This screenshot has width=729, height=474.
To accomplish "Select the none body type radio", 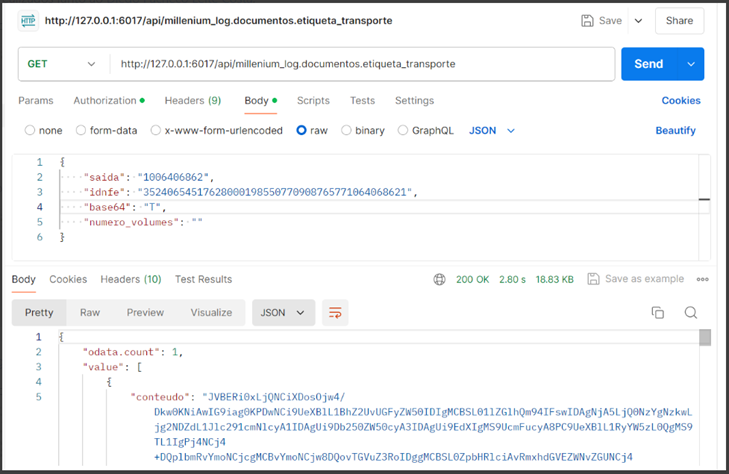I will pyautogui.click(x=30, y=130).
